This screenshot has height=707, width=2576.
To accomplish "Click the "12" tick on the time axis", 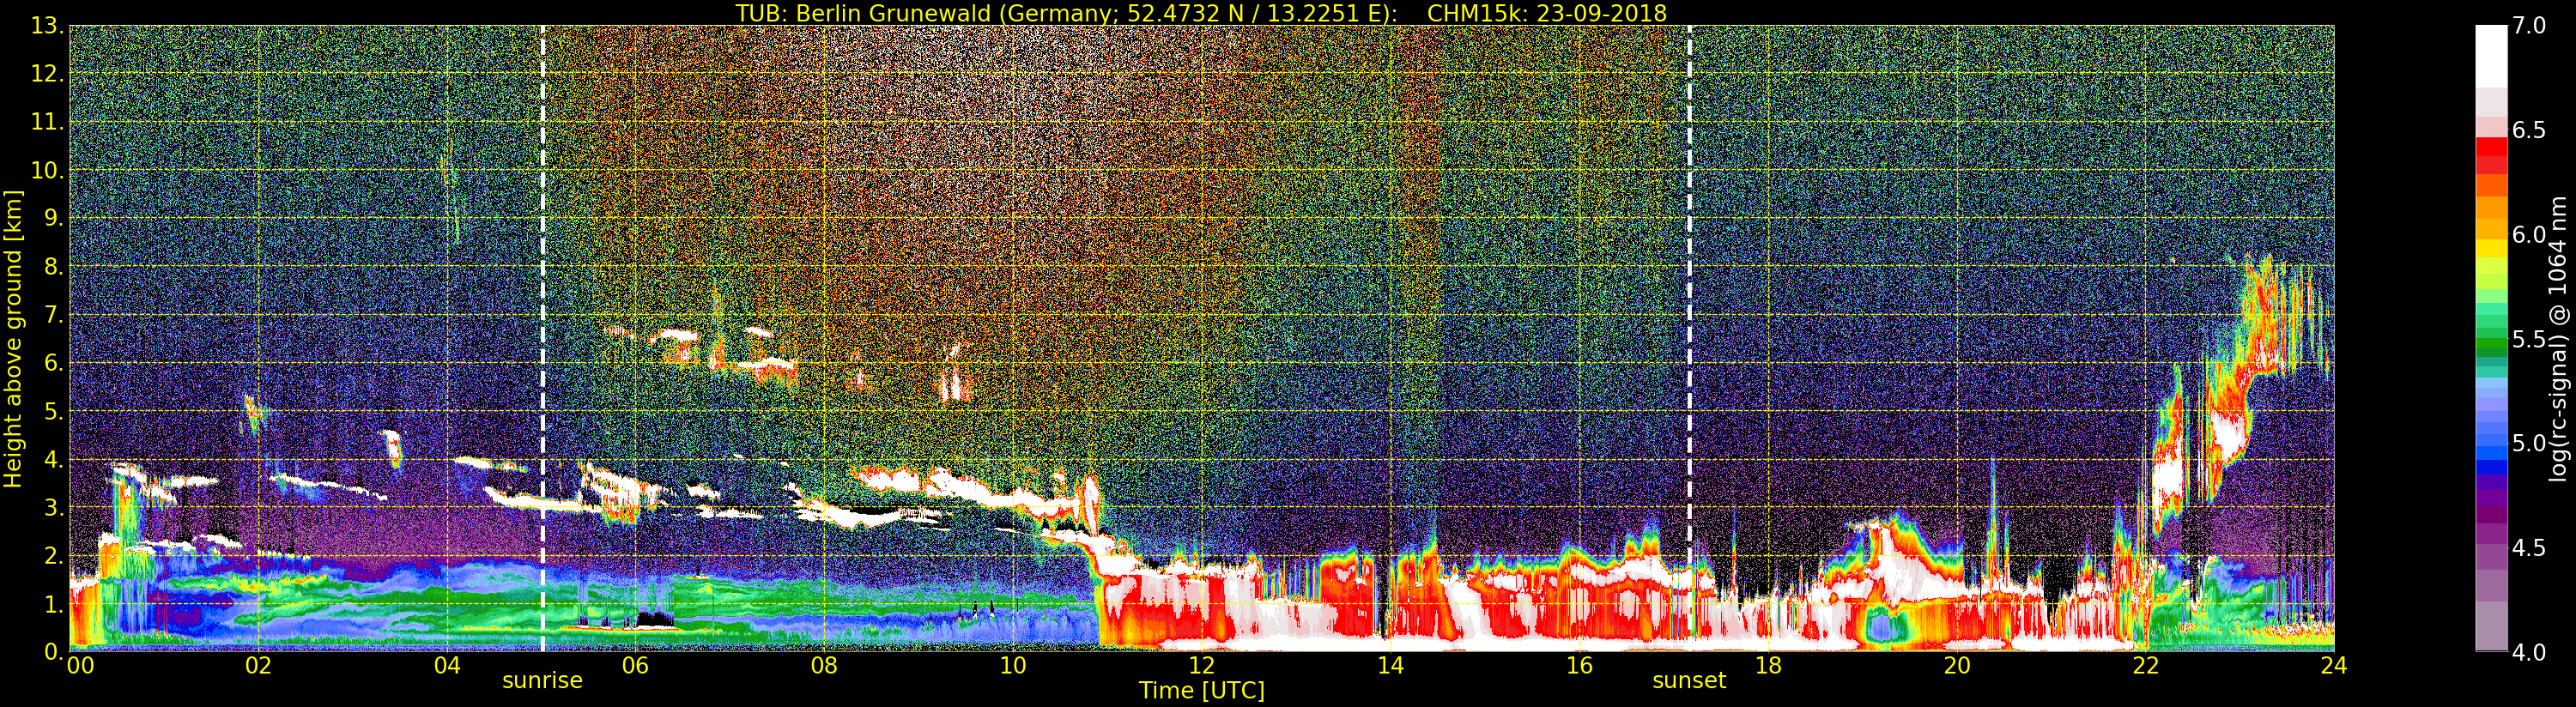I will click(x=1202, y=666).
